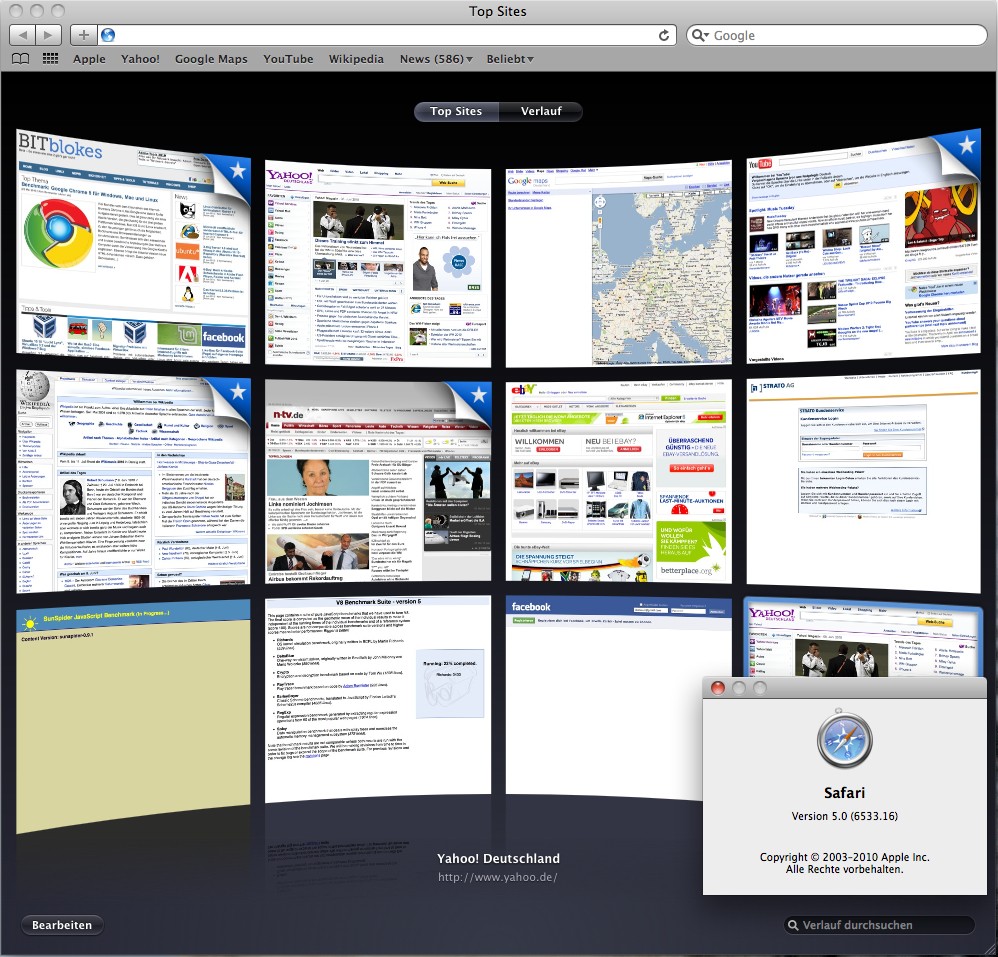Open the STRATO AG thumbnail
Image resolution: width=998 pixels, height=957 pixels.
(x=863, y=482)
